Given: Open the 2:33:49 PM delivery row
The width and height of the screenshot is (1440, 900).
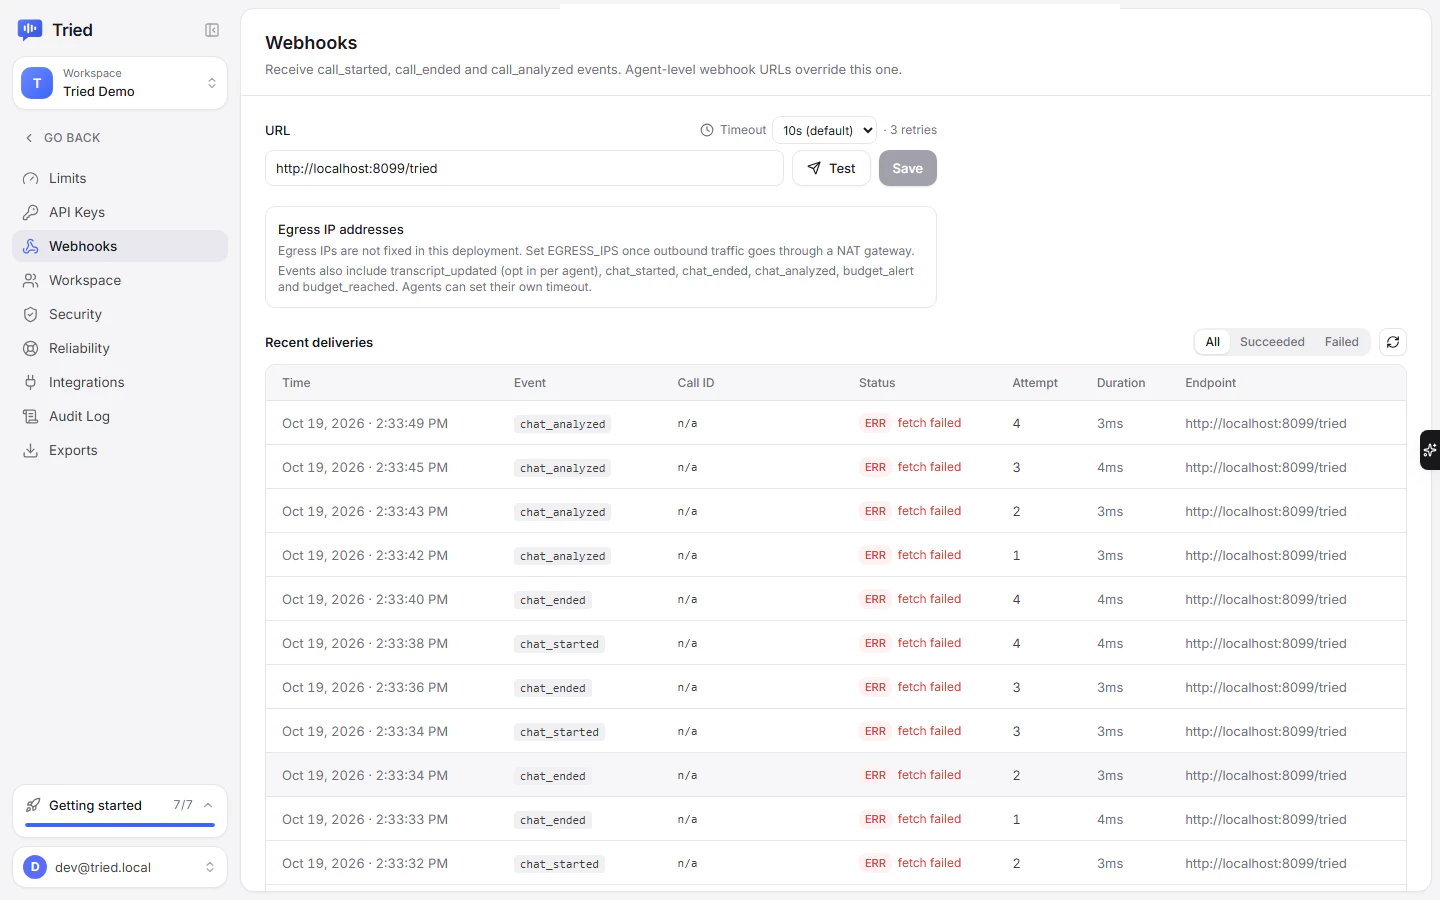Looking at the screenshot, I should [x=836, y=423].
